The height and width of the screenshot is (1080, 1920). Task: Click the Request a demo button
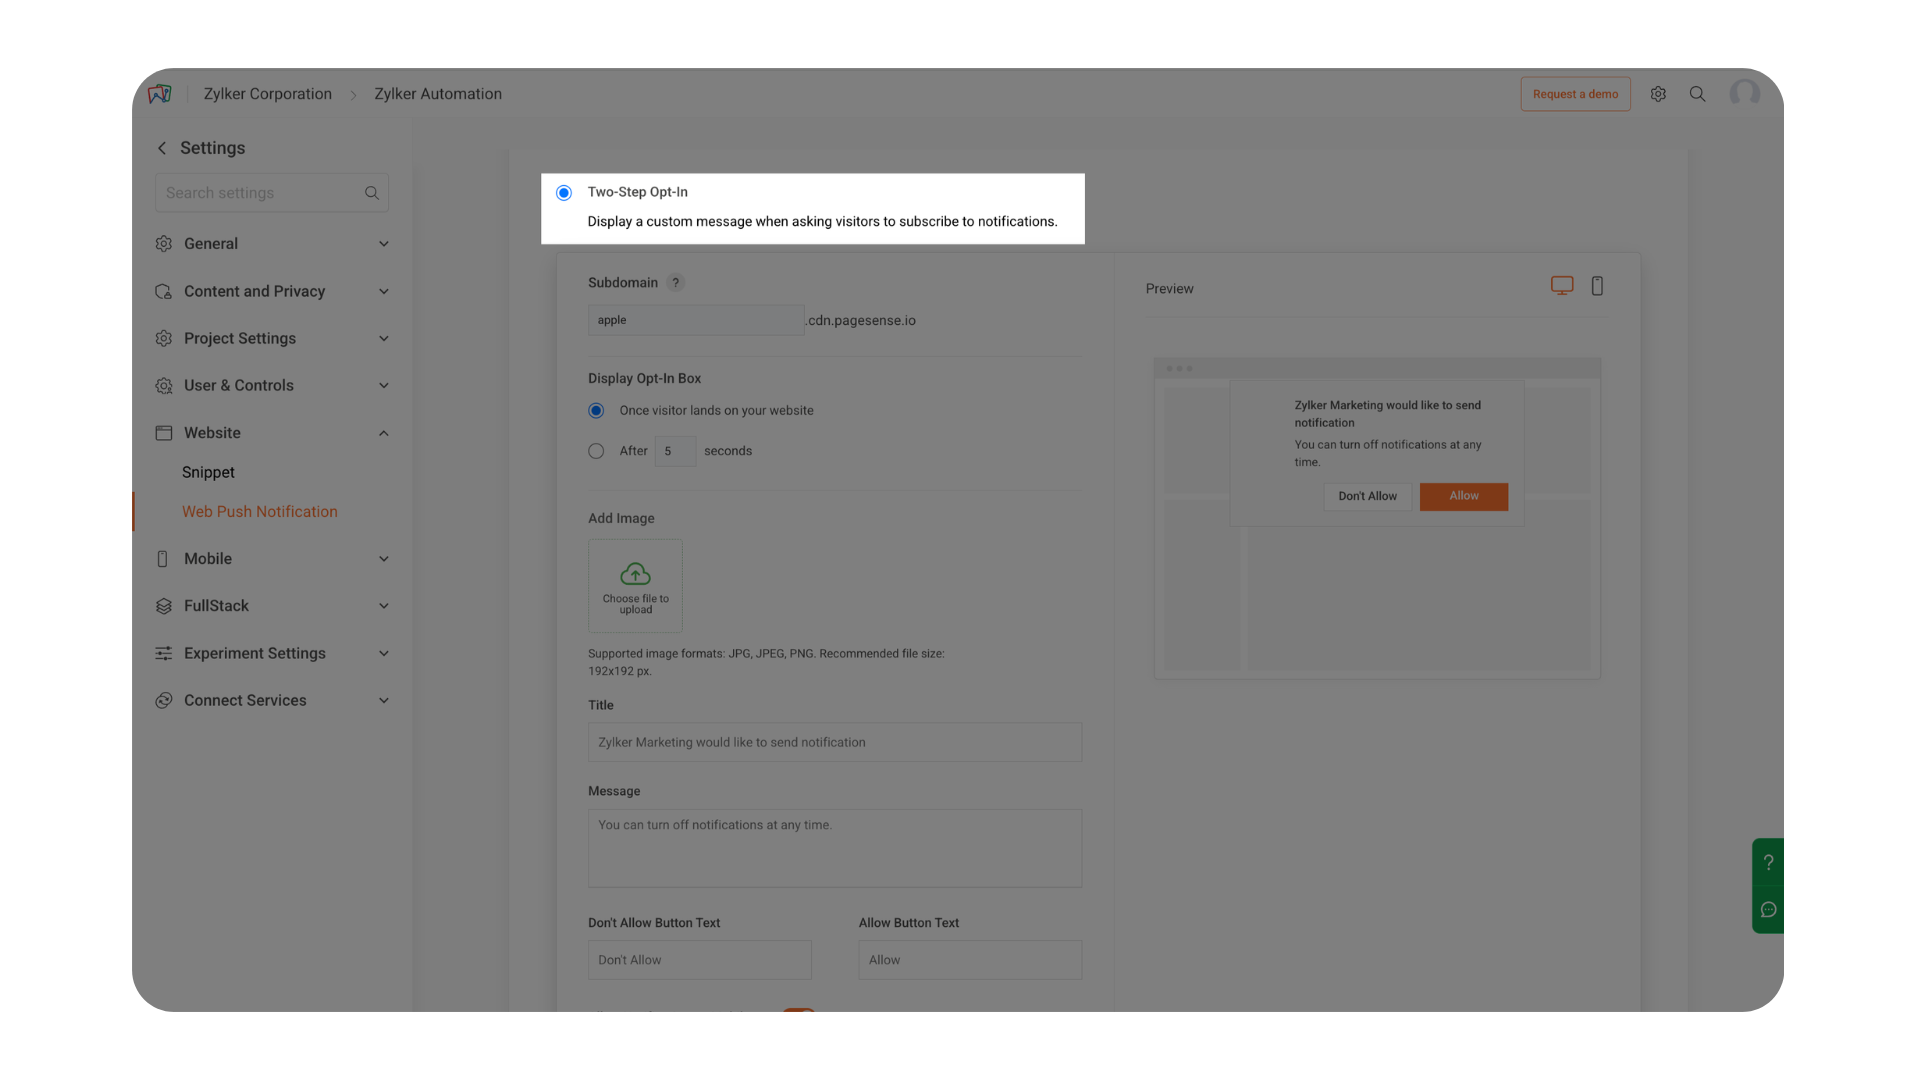pyautogui.click(x=1575, y=94)
